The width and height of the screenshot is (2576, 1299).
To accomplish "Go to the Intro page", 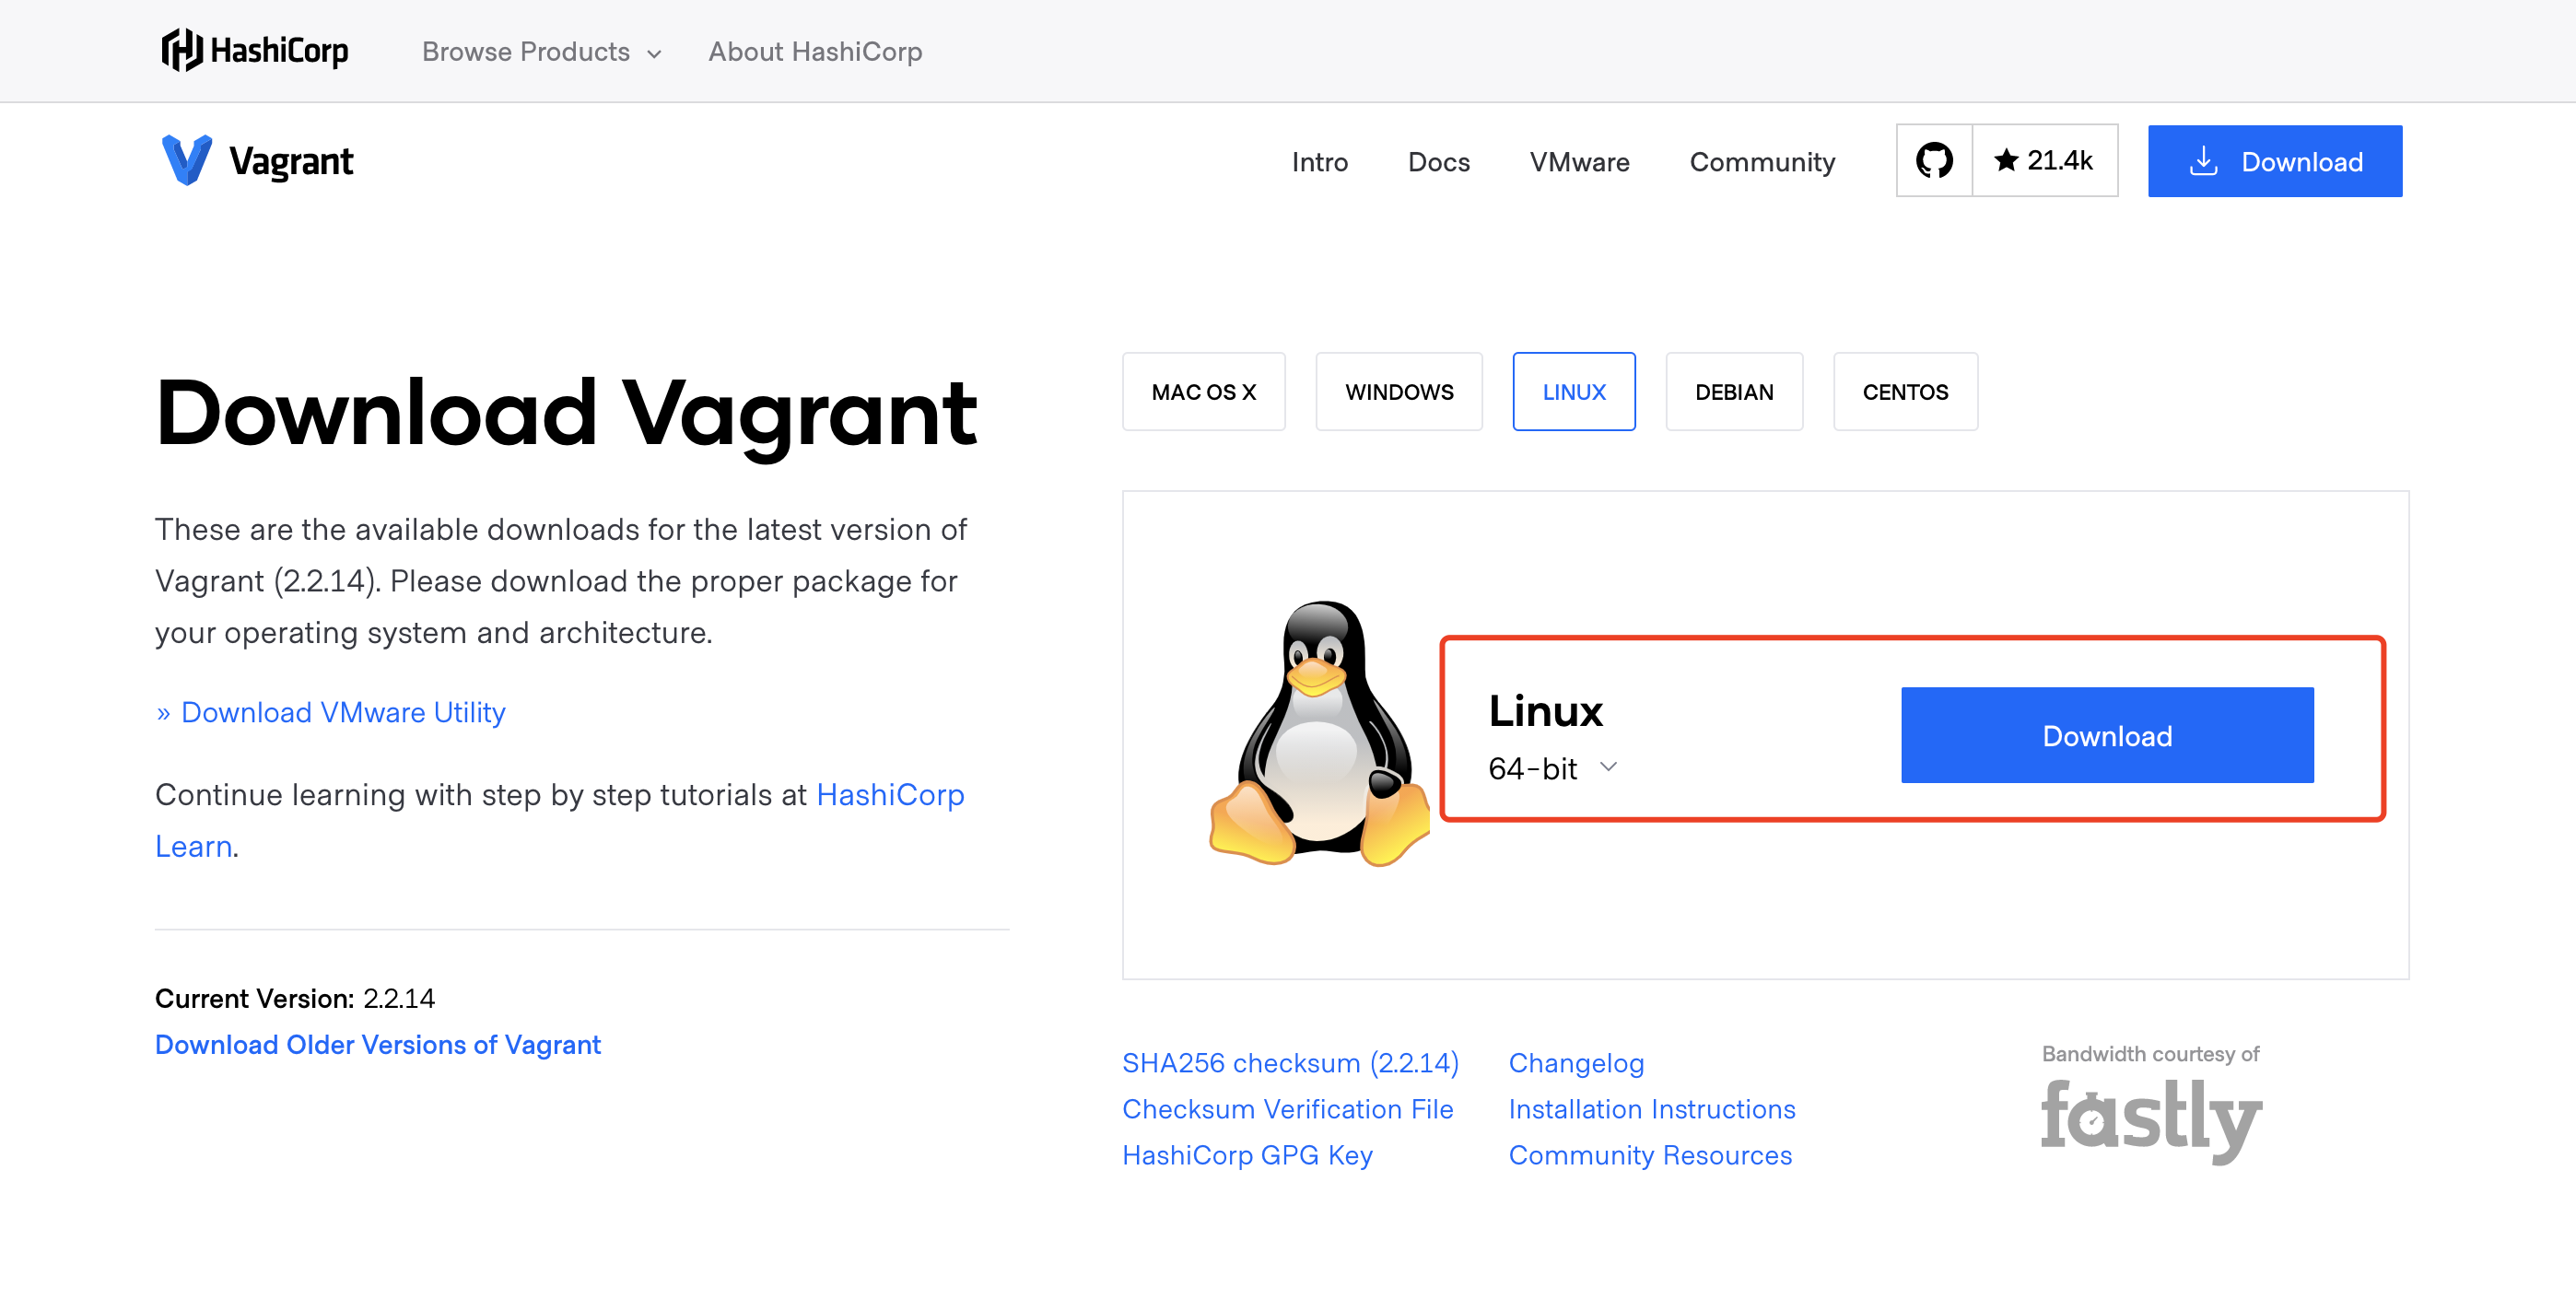I will 1319,162.
